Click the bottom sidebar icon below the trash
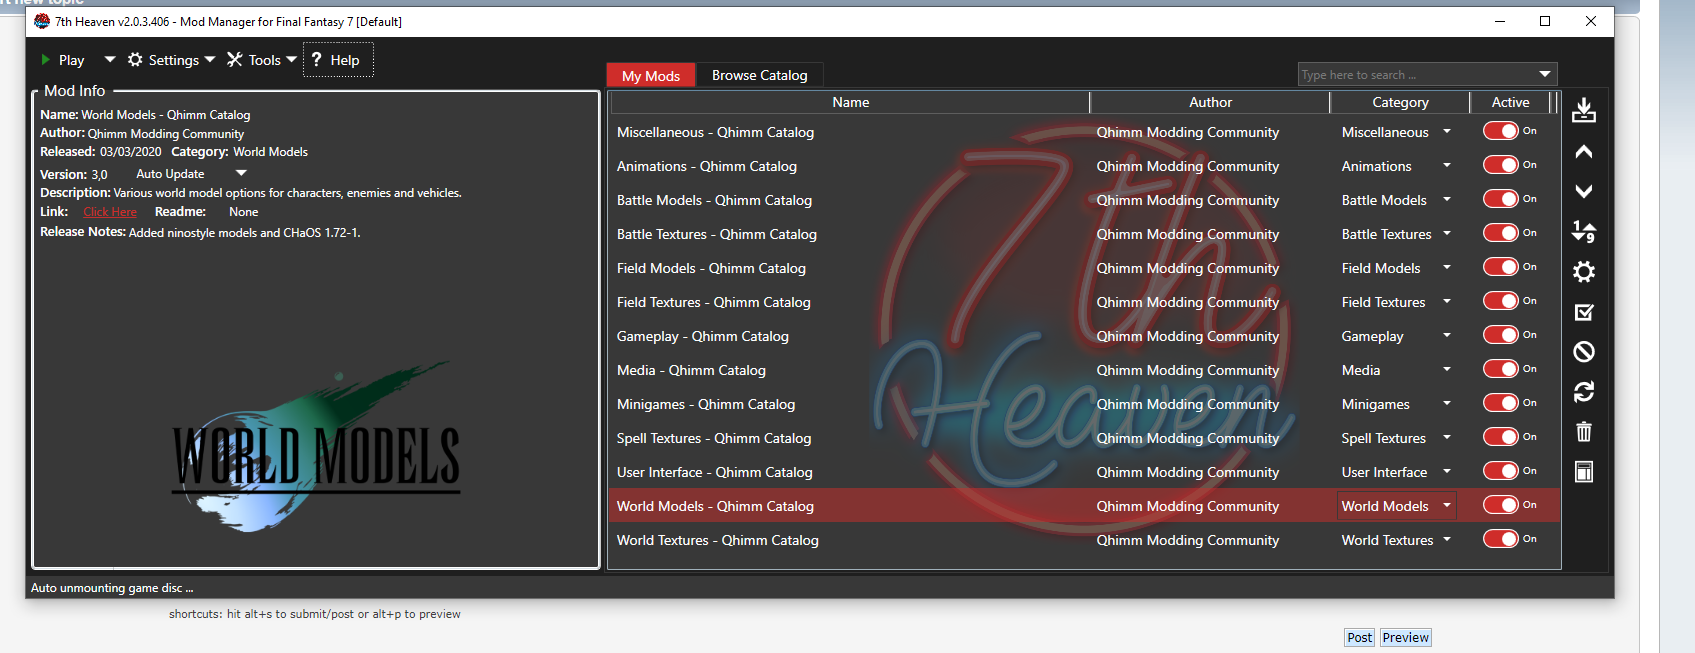Image resolution: width=1695 pixels, height=653 pixels. pyautogui.click(x=1584, y=472)
